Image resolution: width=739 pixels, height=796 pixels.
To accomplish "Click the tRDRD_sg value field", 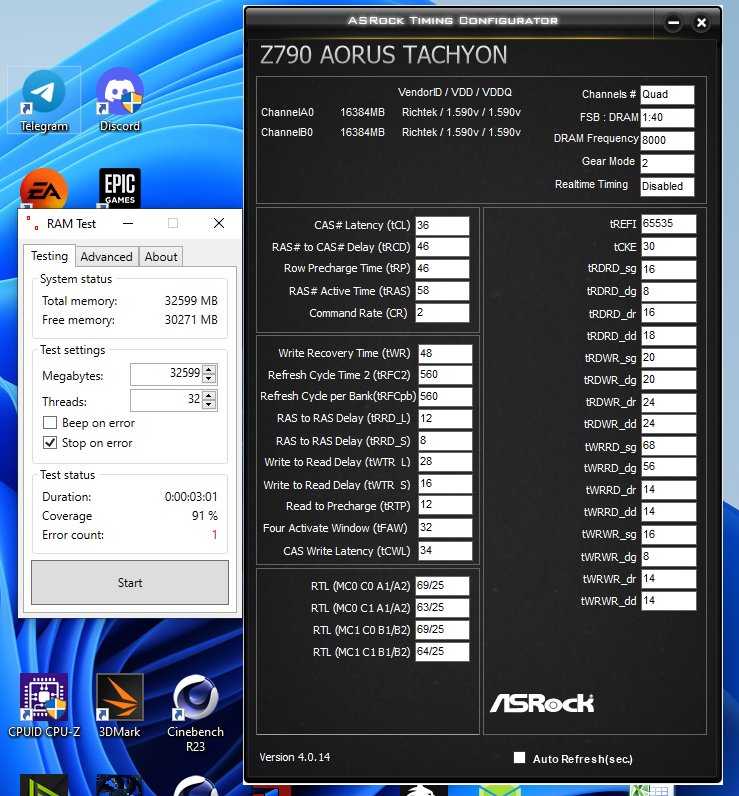I will pos(668,269).
